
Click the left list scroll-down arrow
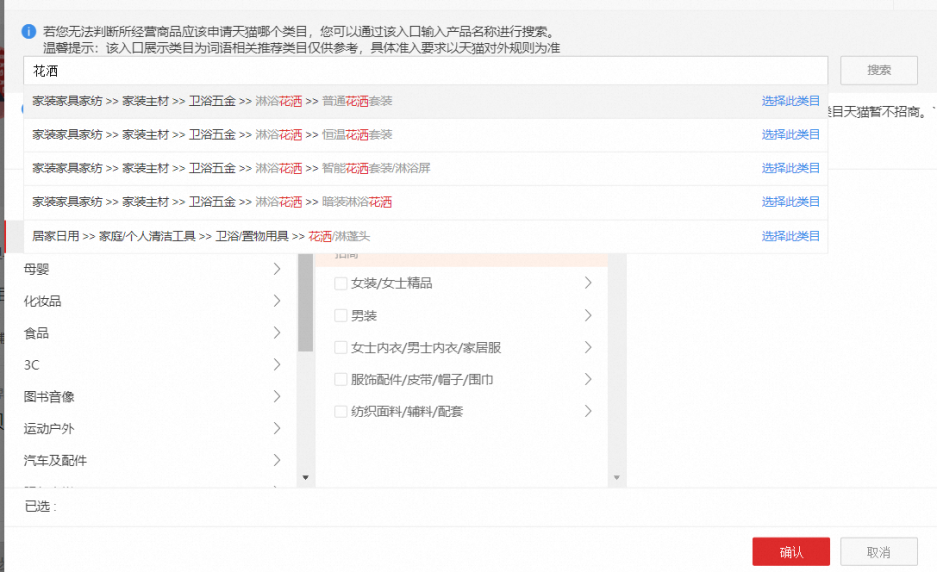pyautogui.click(x=306, y=478)
